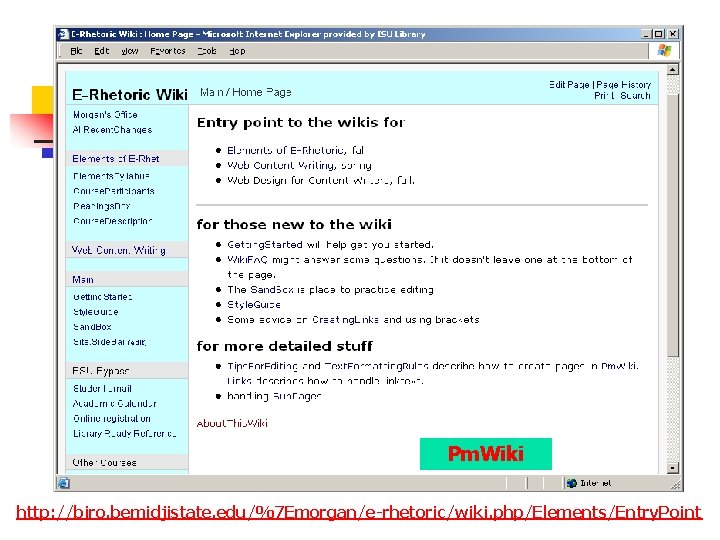Open the Favorites menu

click(168, 51)
